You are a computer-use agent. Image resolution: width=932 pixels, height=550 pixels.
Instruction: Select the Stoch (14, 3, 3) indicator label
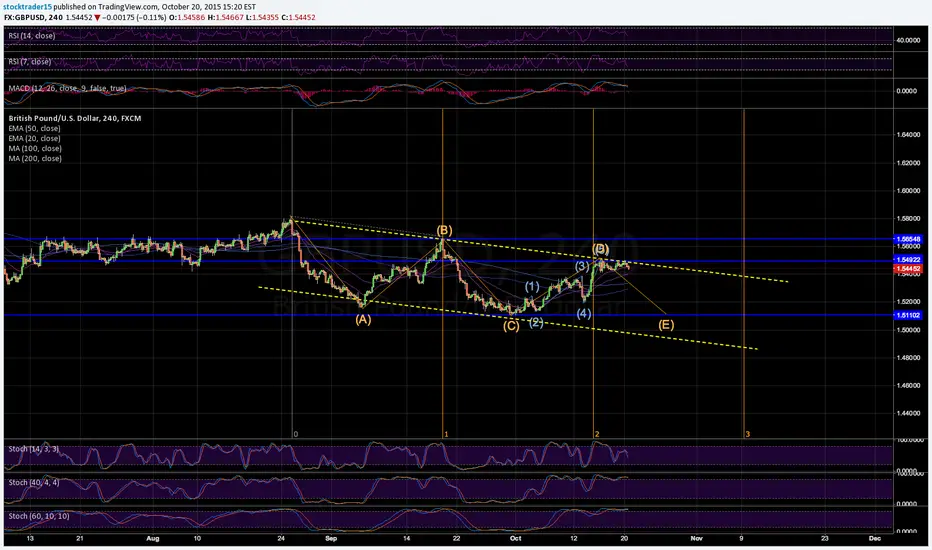pos(33,449)
